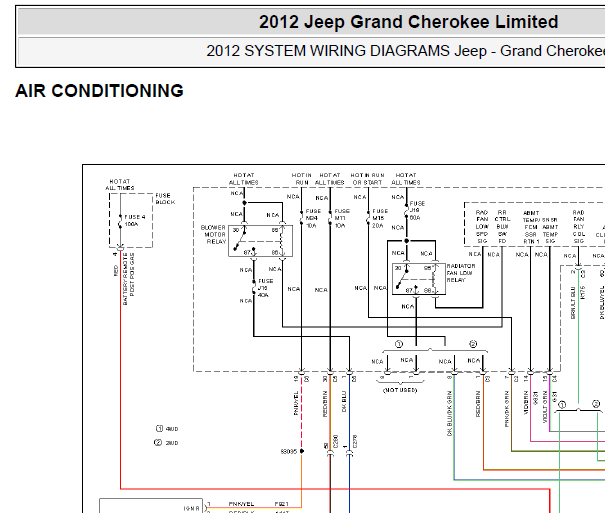Select the "2012 SYSTEM WIRING DIAGRAMS" subtitle line
The width and height of the screenshot is (605, 513).
(x=405, y=51)
